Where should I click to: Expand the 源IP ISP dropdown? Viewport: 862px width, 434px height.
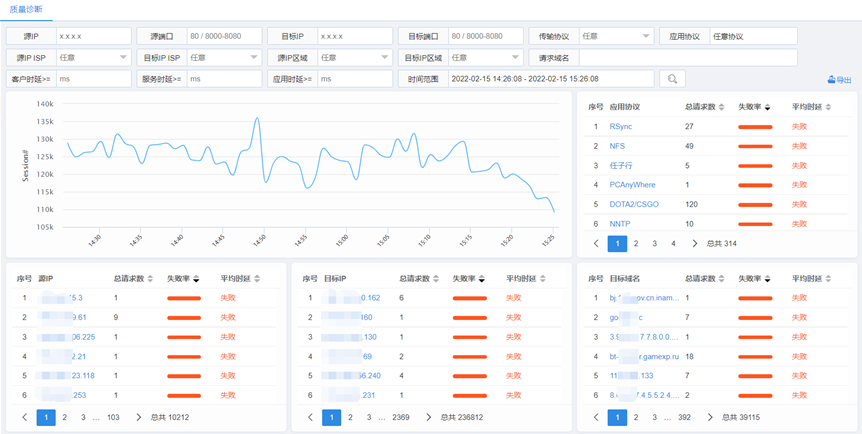[x=93, y=57]
